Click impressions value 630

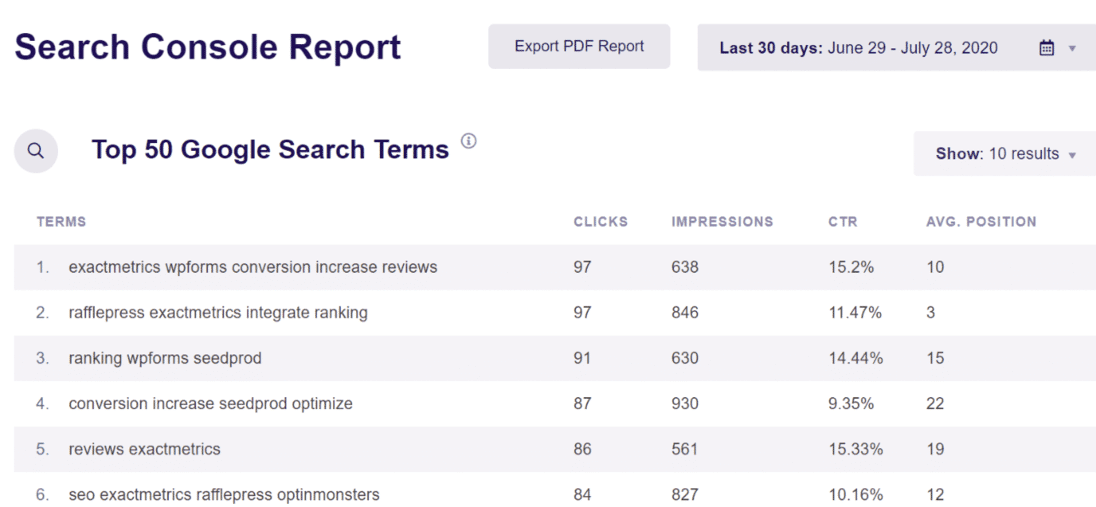tap(685, 358)
